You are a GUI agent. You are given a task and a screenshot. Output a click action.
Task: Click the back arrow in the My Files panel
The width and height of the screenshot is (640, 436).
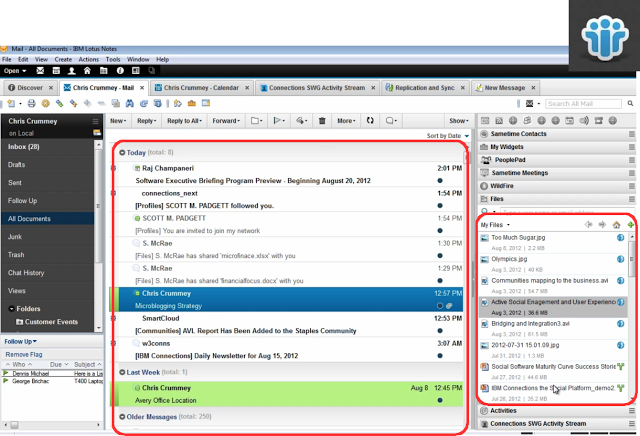(589, 225)
